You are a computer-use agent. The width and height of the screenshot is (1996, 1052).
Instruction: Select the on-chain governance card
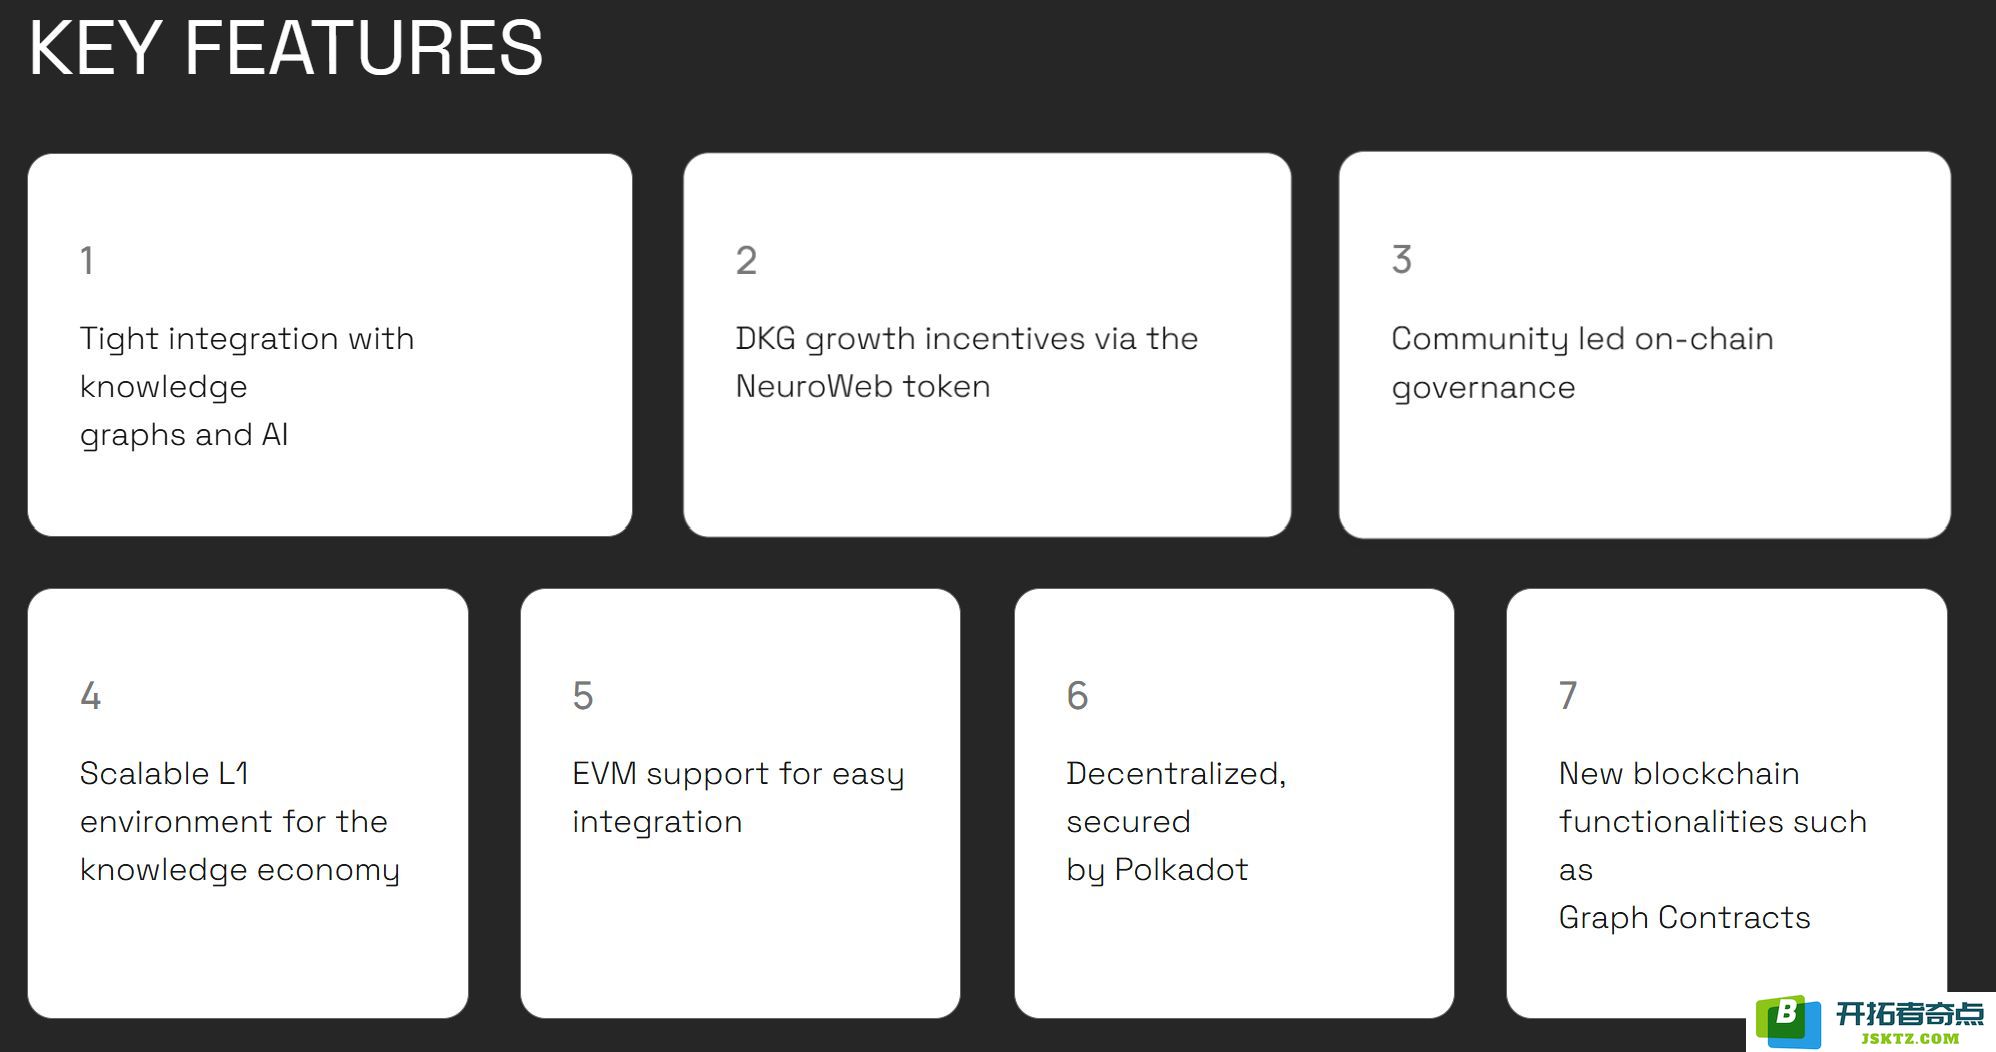[1645, 345]
